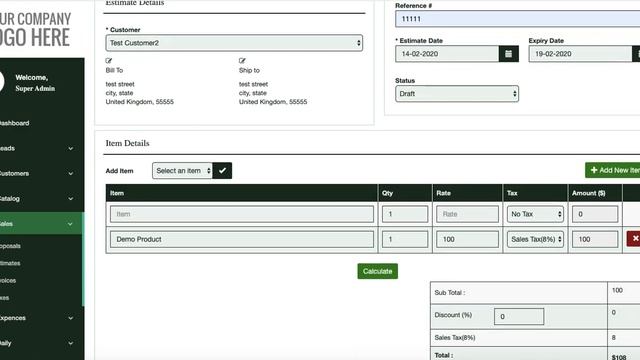The width and height of the screenshot is (640, 360).
Task: Change the Sales Tax(8%) dropdown
Action: [x=535, y=239]
